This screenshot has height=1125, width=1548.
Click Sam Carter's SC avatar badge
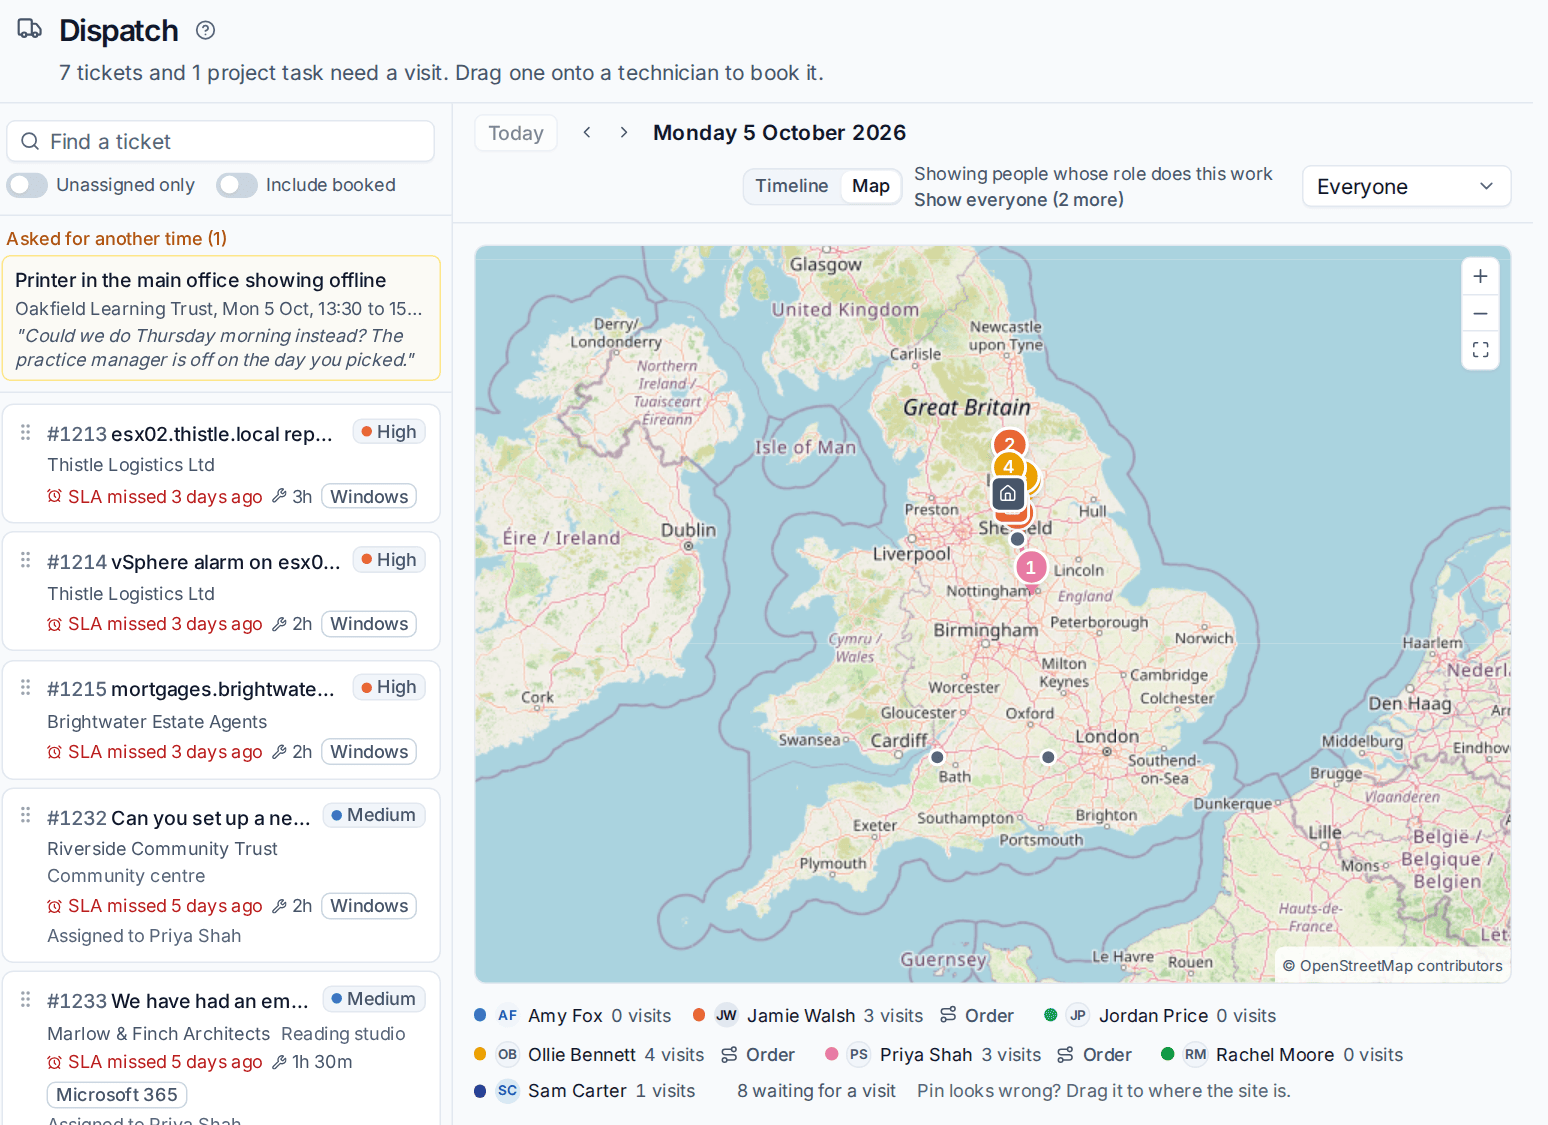(508, 1090)
